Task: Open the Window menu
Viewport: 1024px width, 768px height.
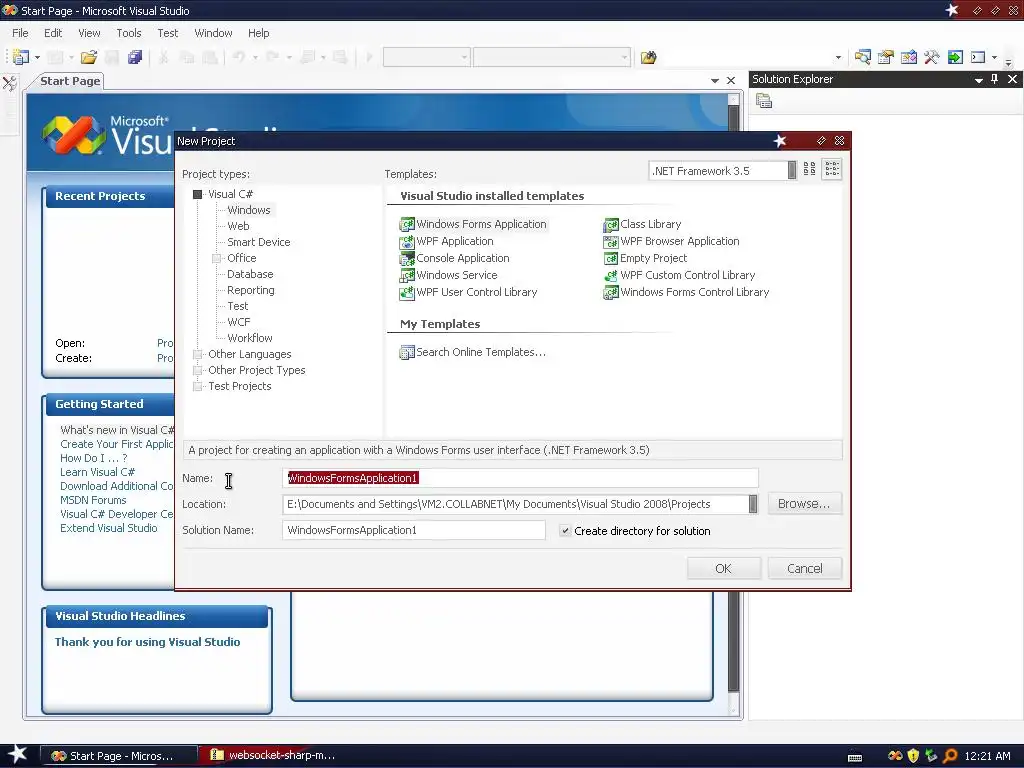Action: (x=214, y=33)
